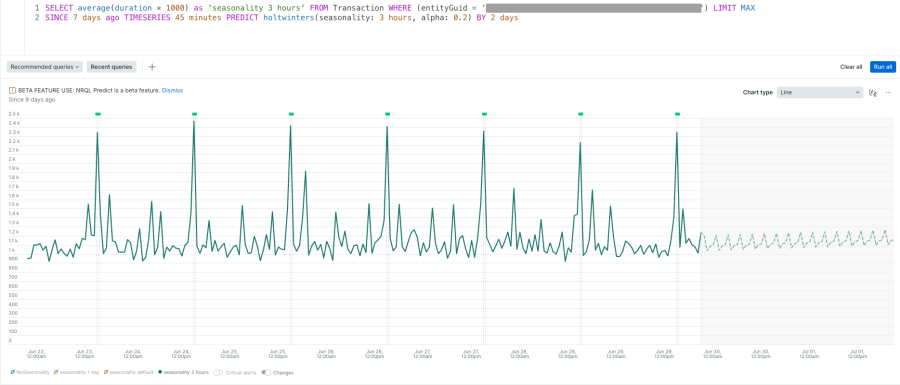Open Recent queries

(x=111, y=67)
